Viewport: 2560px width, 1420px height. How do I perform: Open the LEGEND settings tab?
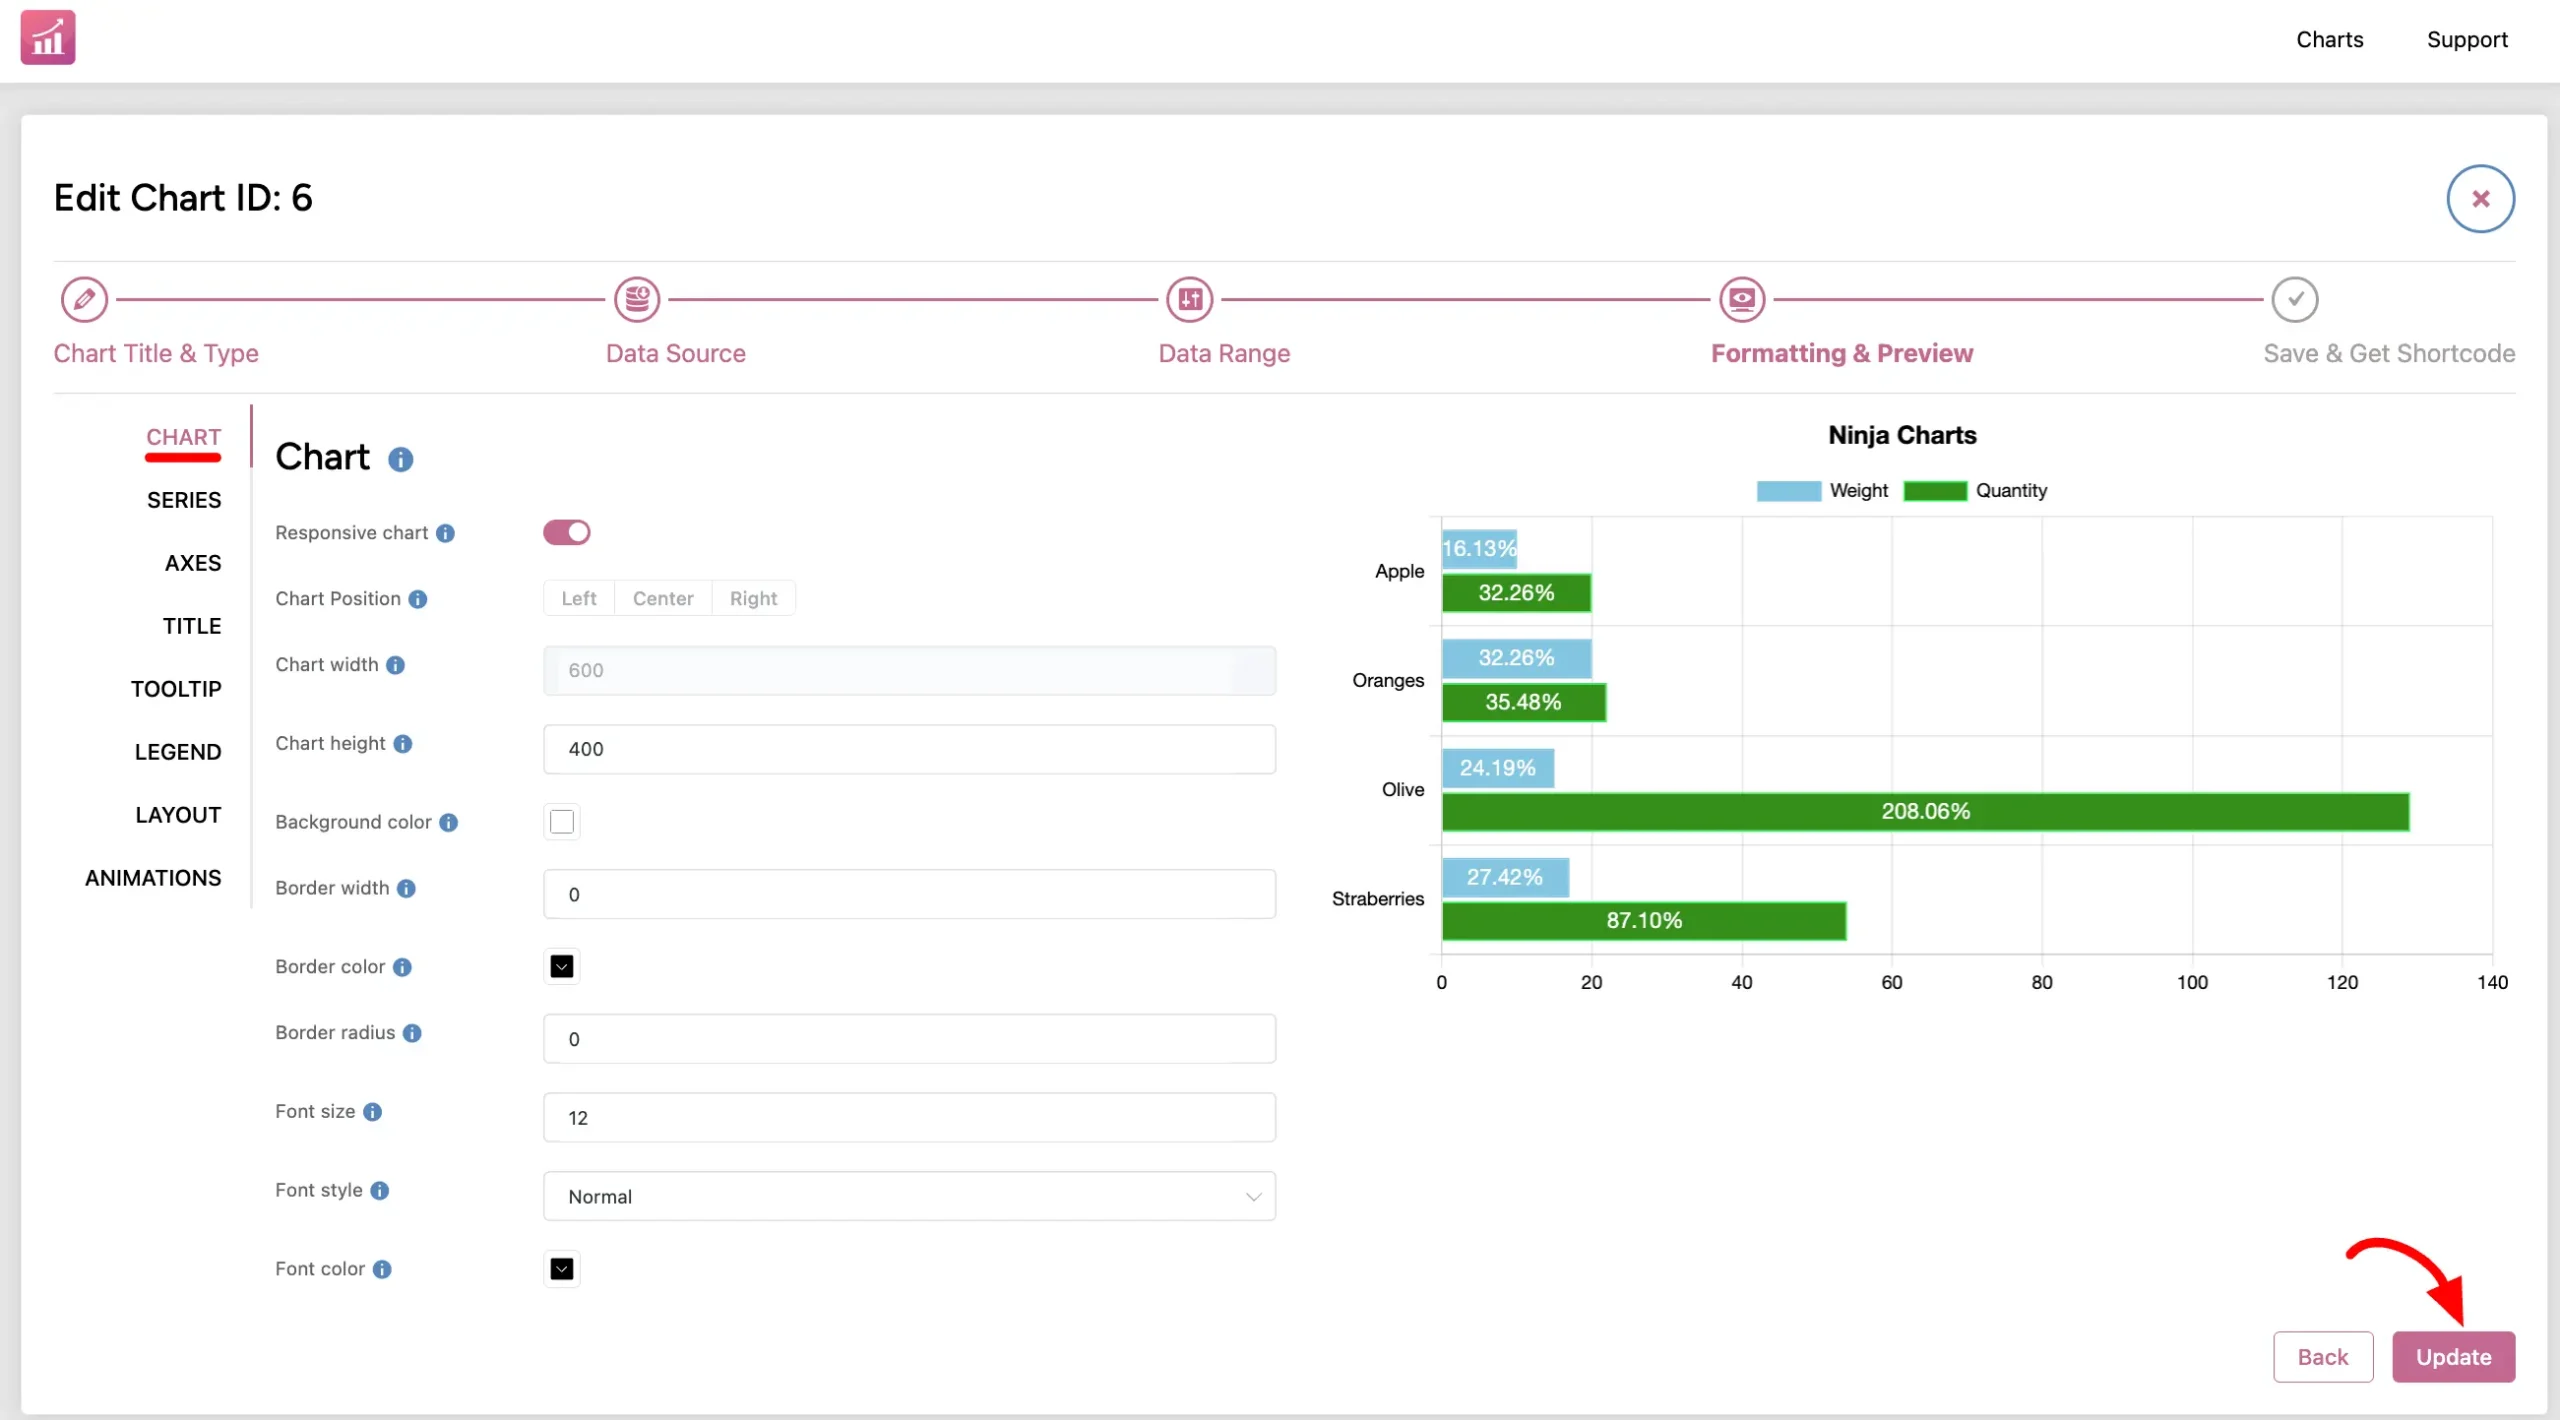[x=178, y=752]
